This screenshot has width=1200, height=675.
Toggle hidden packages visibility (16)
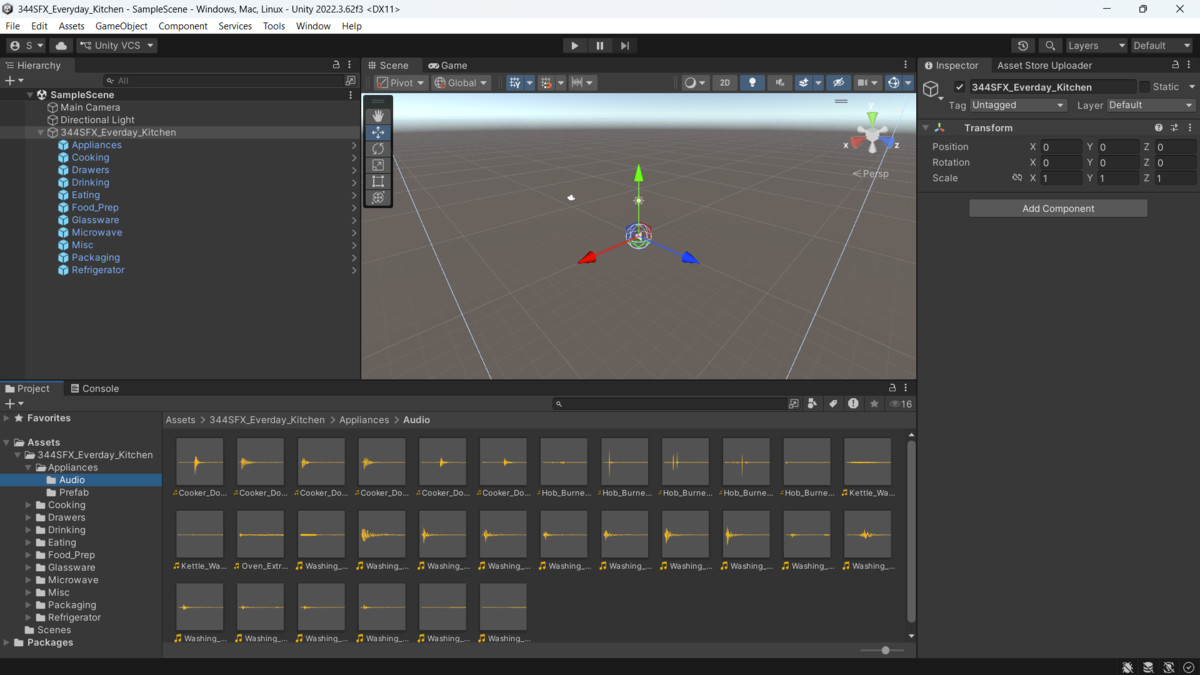pyautogui.click(x=901, y=404)
